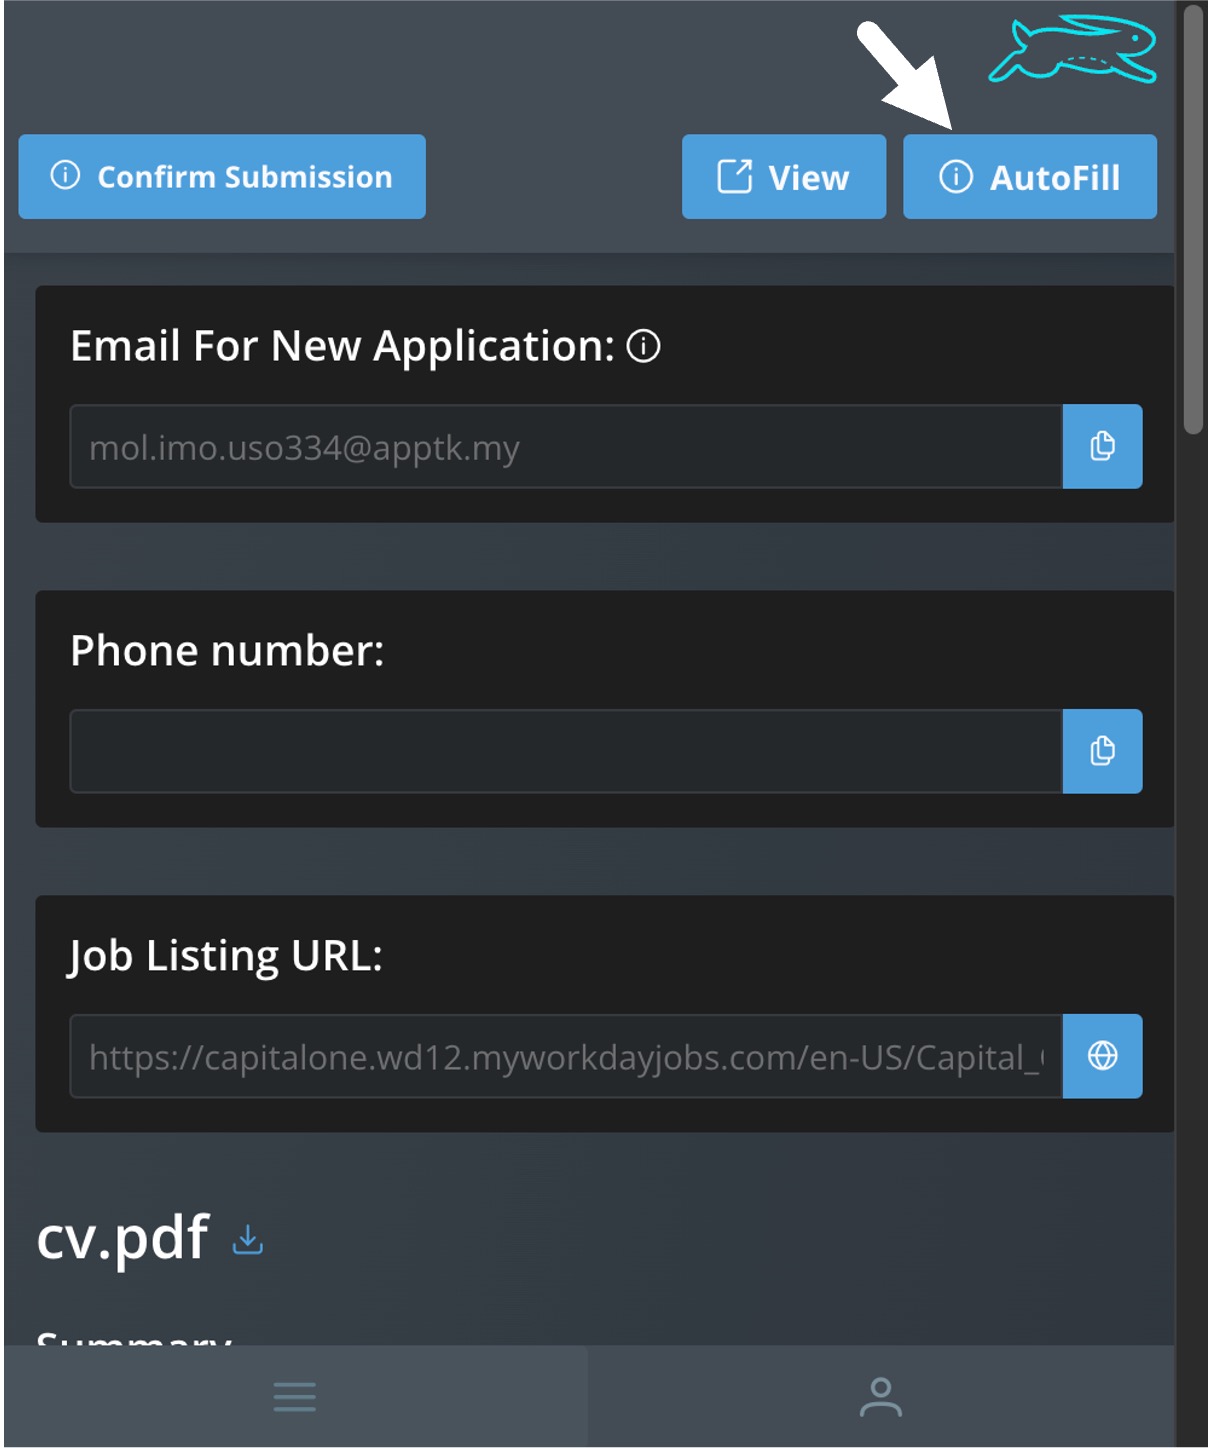The height and width of the screenshot is (1448, 1210).
Task: Copy the phone number
Action: [x=1102, y=751]
